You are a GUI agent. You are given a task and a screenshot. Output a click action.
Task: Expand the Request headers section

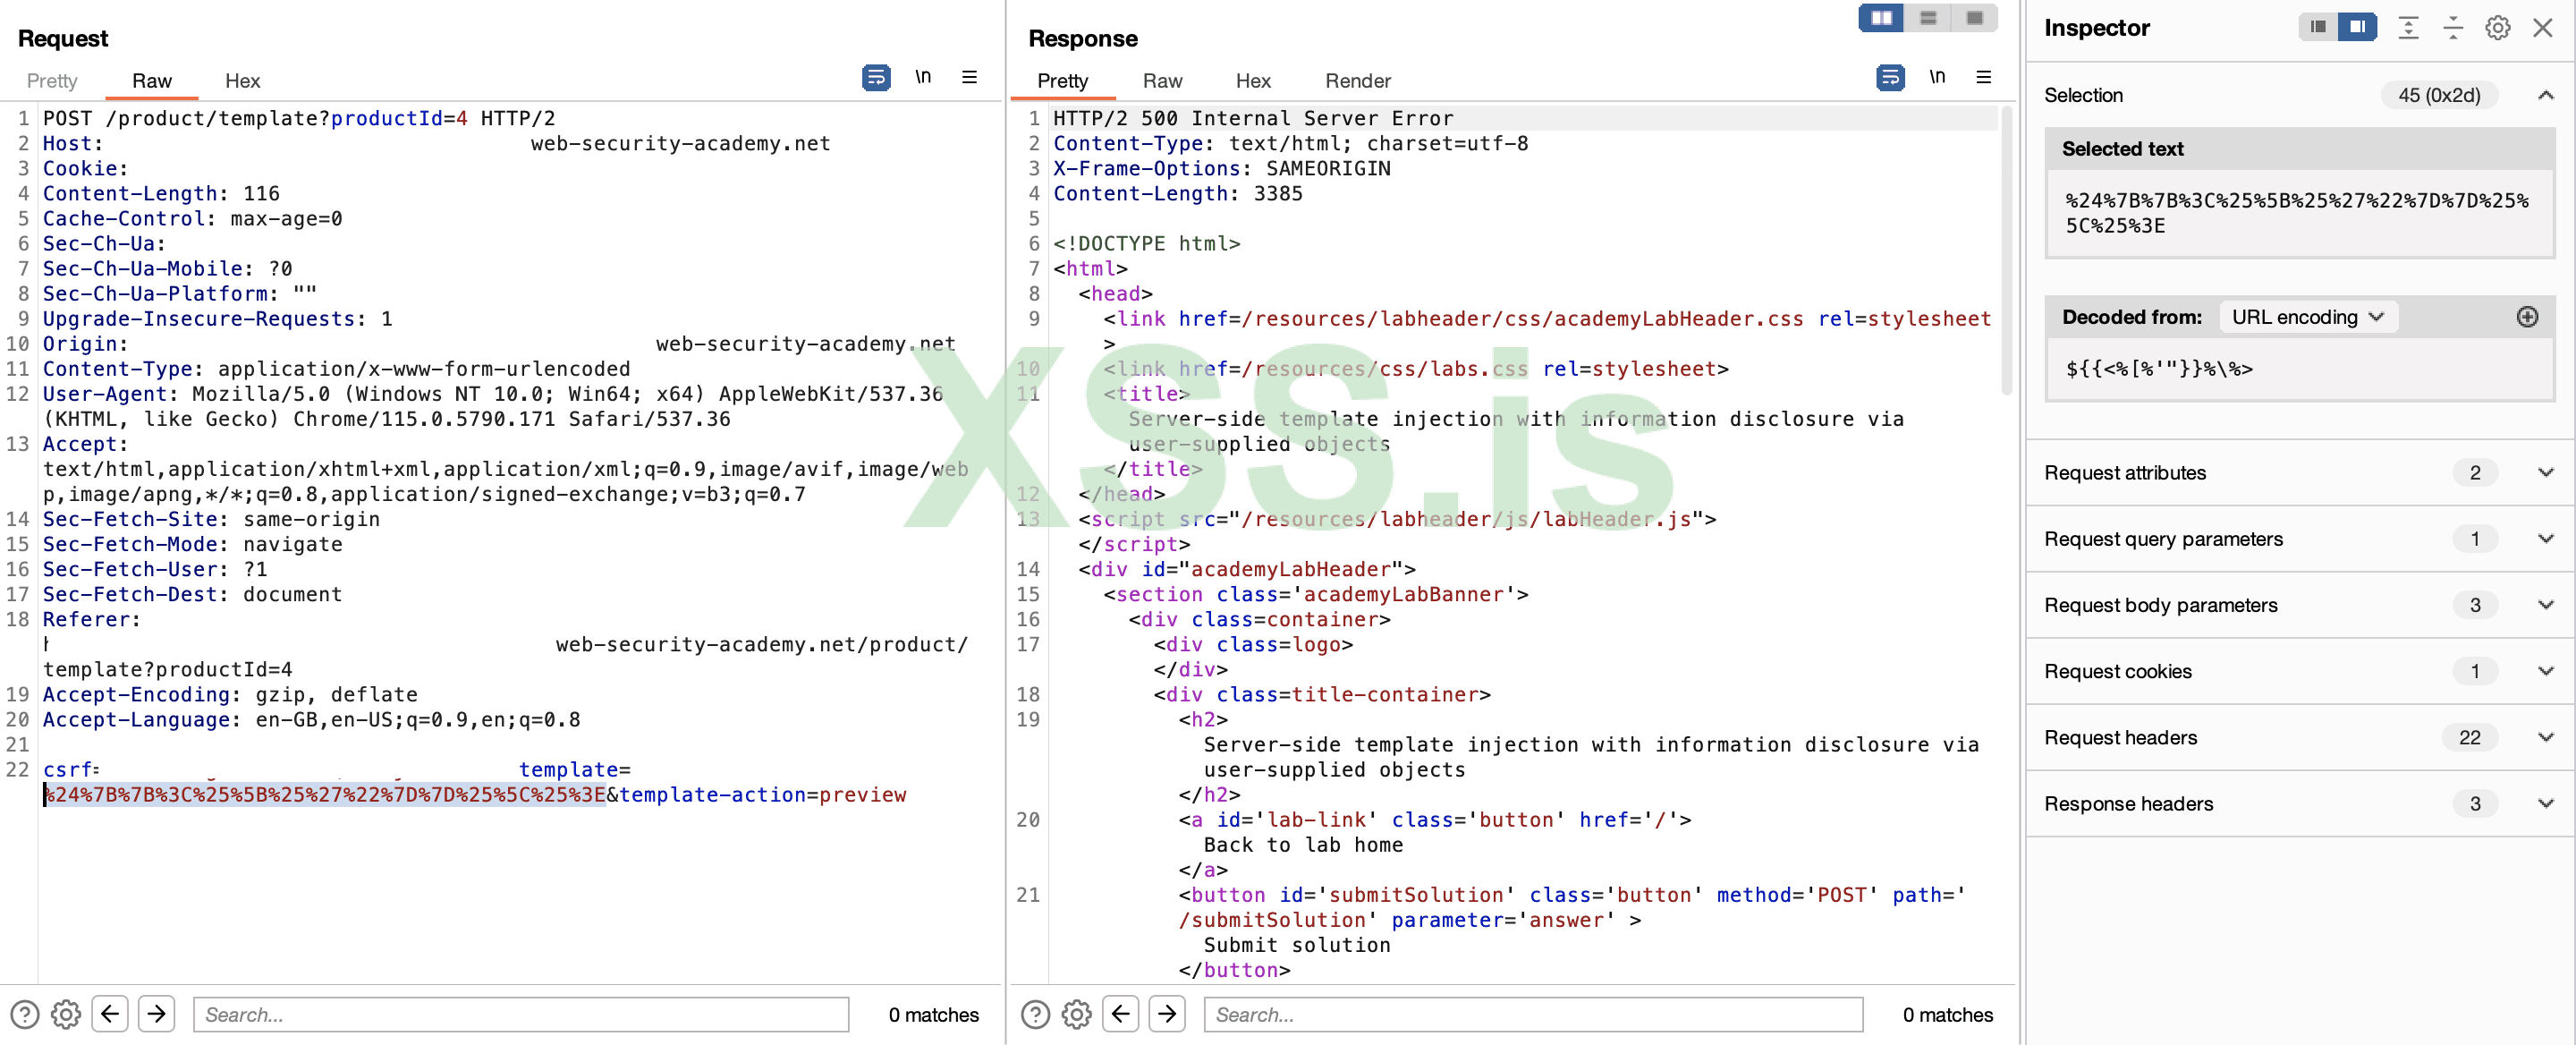[2545, 737]
